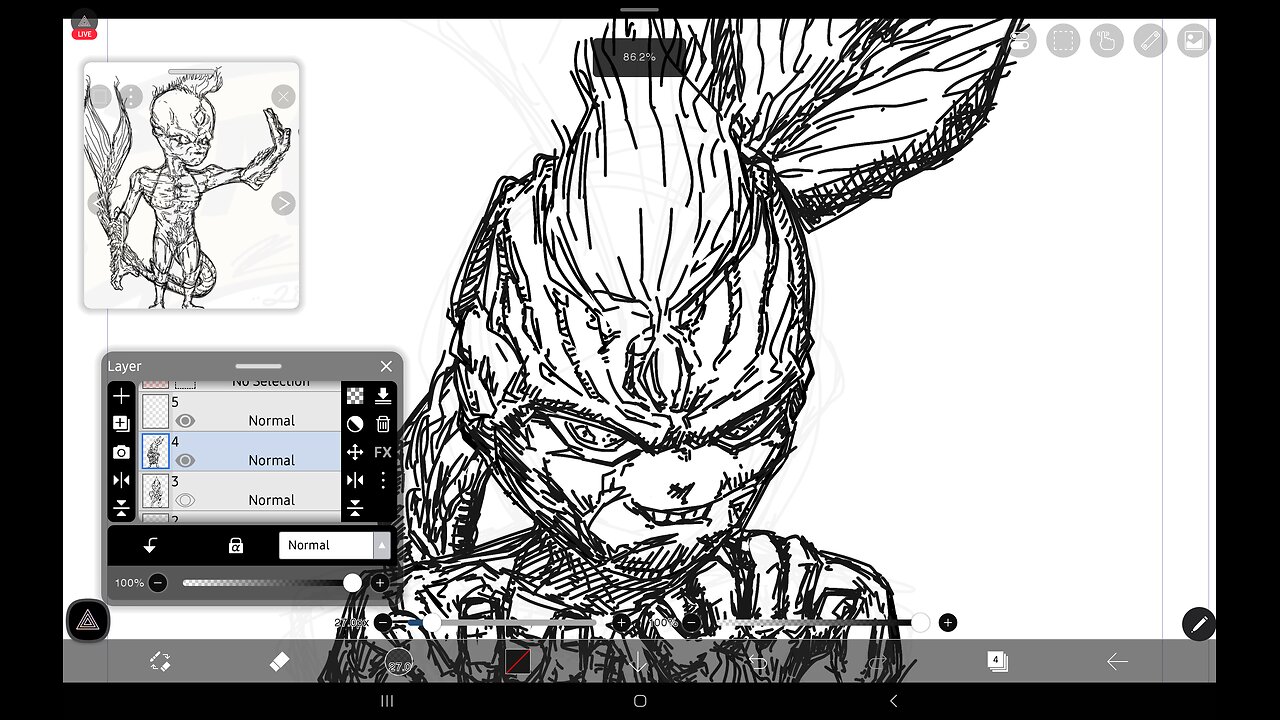Redo the last undone stroke
The image size is (1280, 720).
[877, 662]
